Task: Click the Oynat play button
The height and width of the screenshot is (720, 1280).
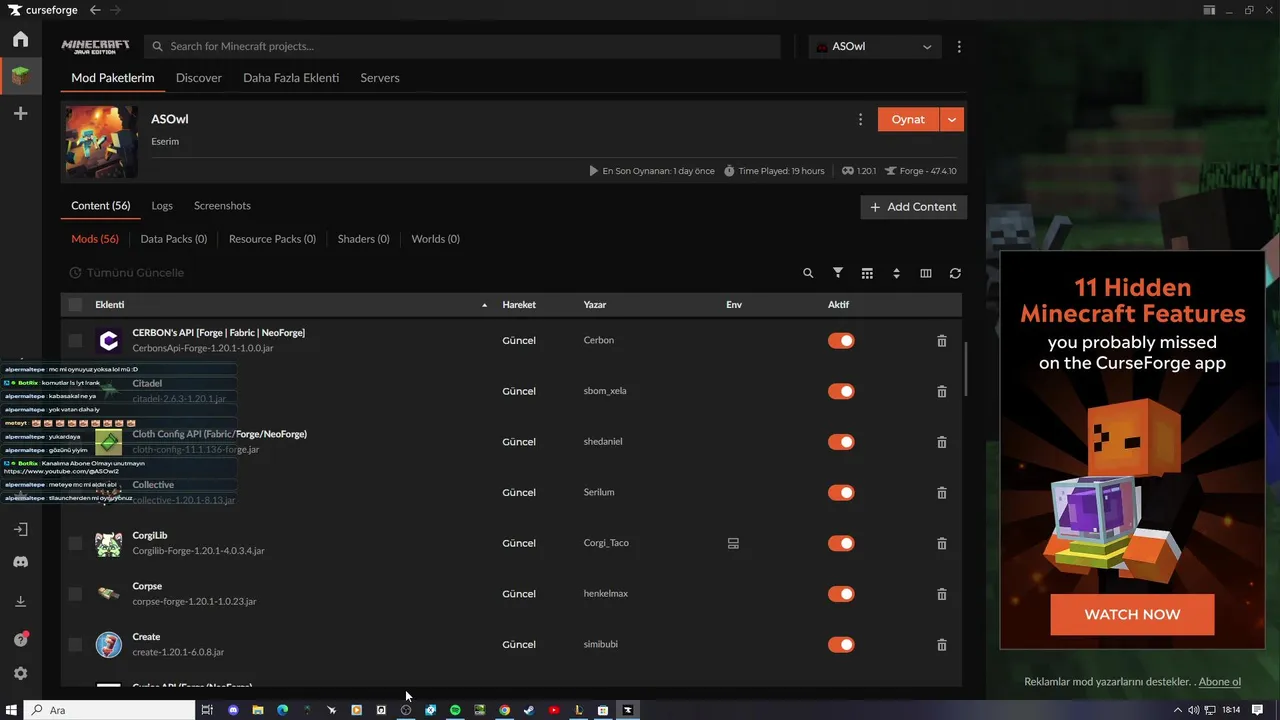Action: click(x=908, y=119)
